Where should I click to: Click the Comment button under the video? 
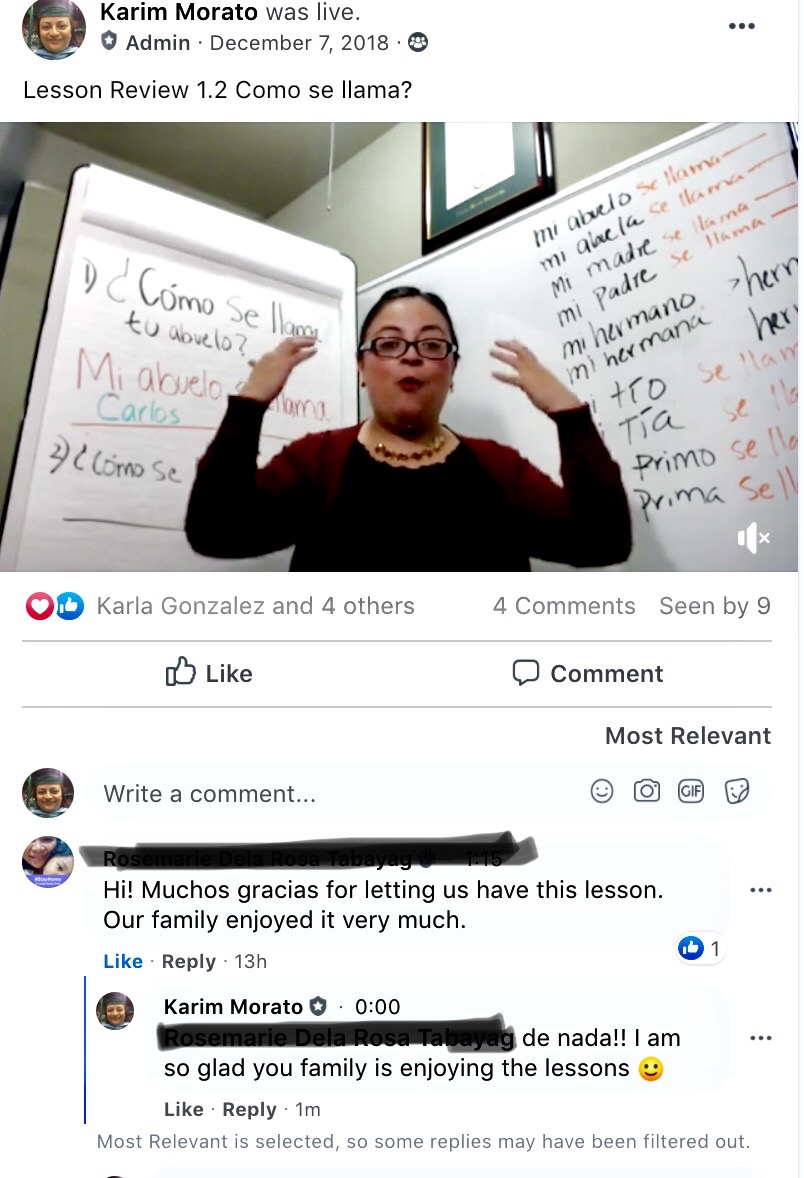(588, 673)
